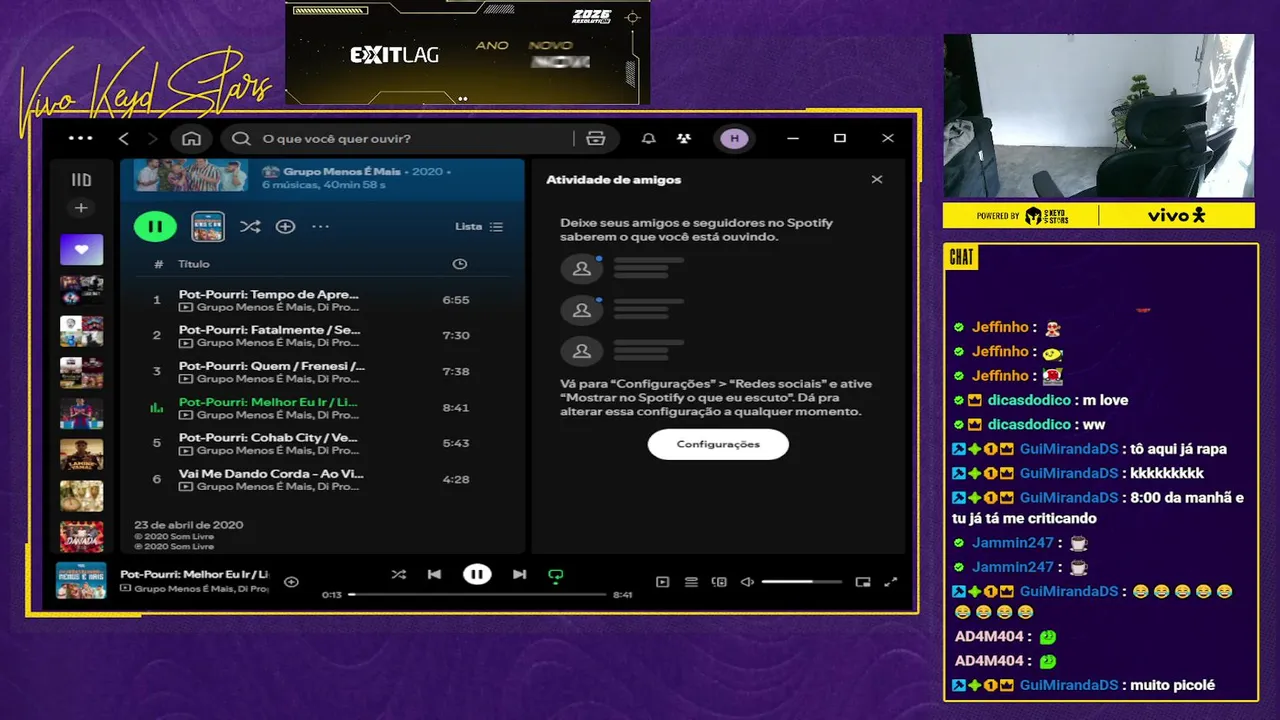Image resolution: width=1280 pixels, height=720 pixels.
Task: Connect to a device icon
Action: (719, 582)
